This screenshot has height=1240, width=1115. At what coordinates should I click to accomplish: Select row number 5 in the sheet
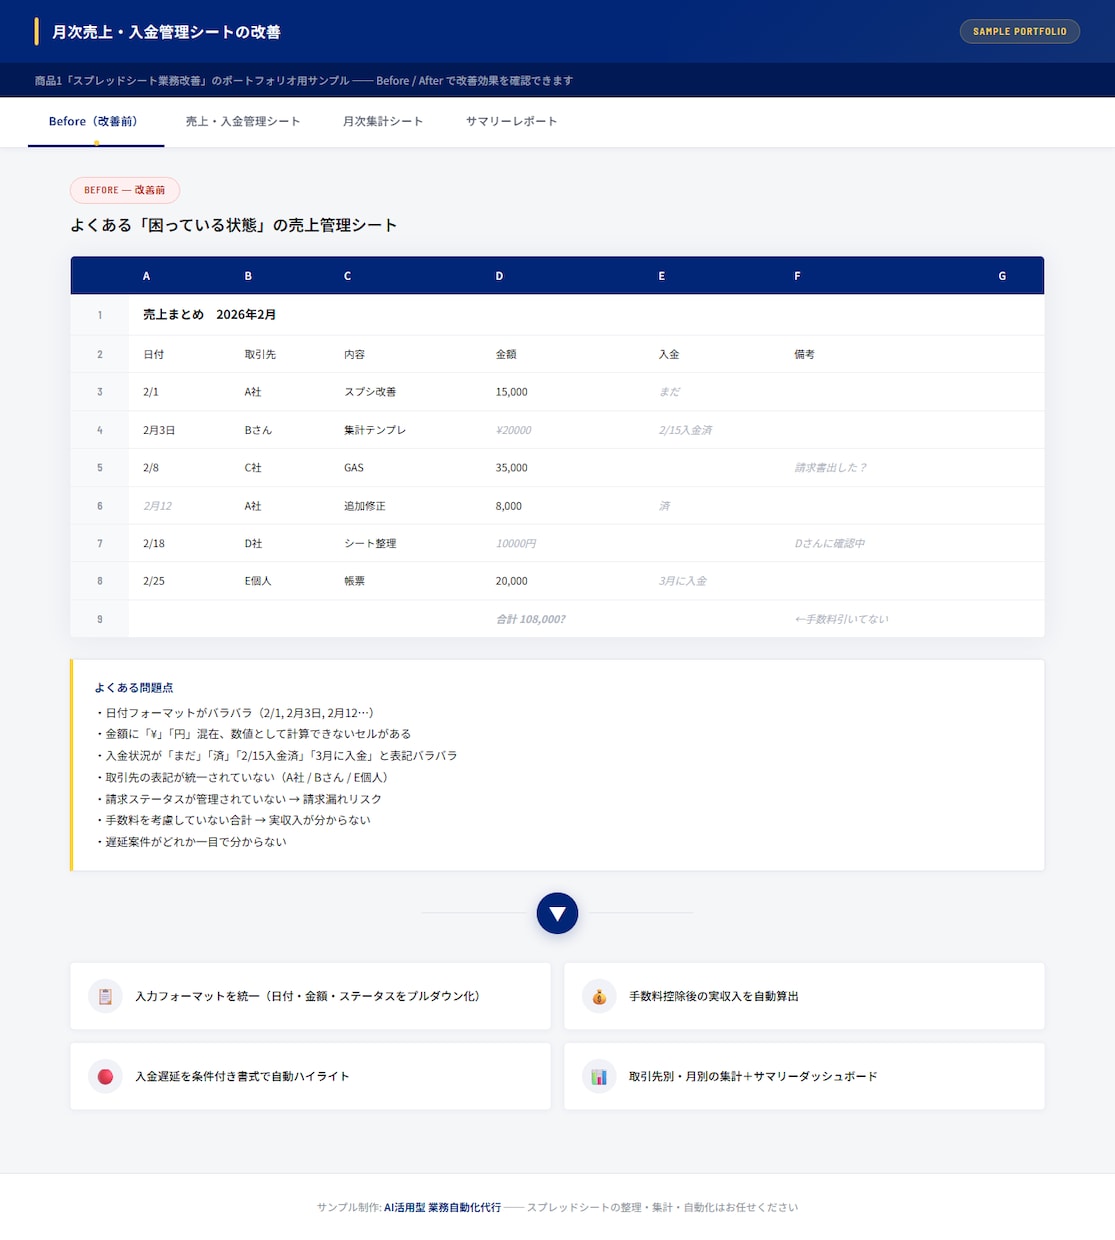point(100,468)
